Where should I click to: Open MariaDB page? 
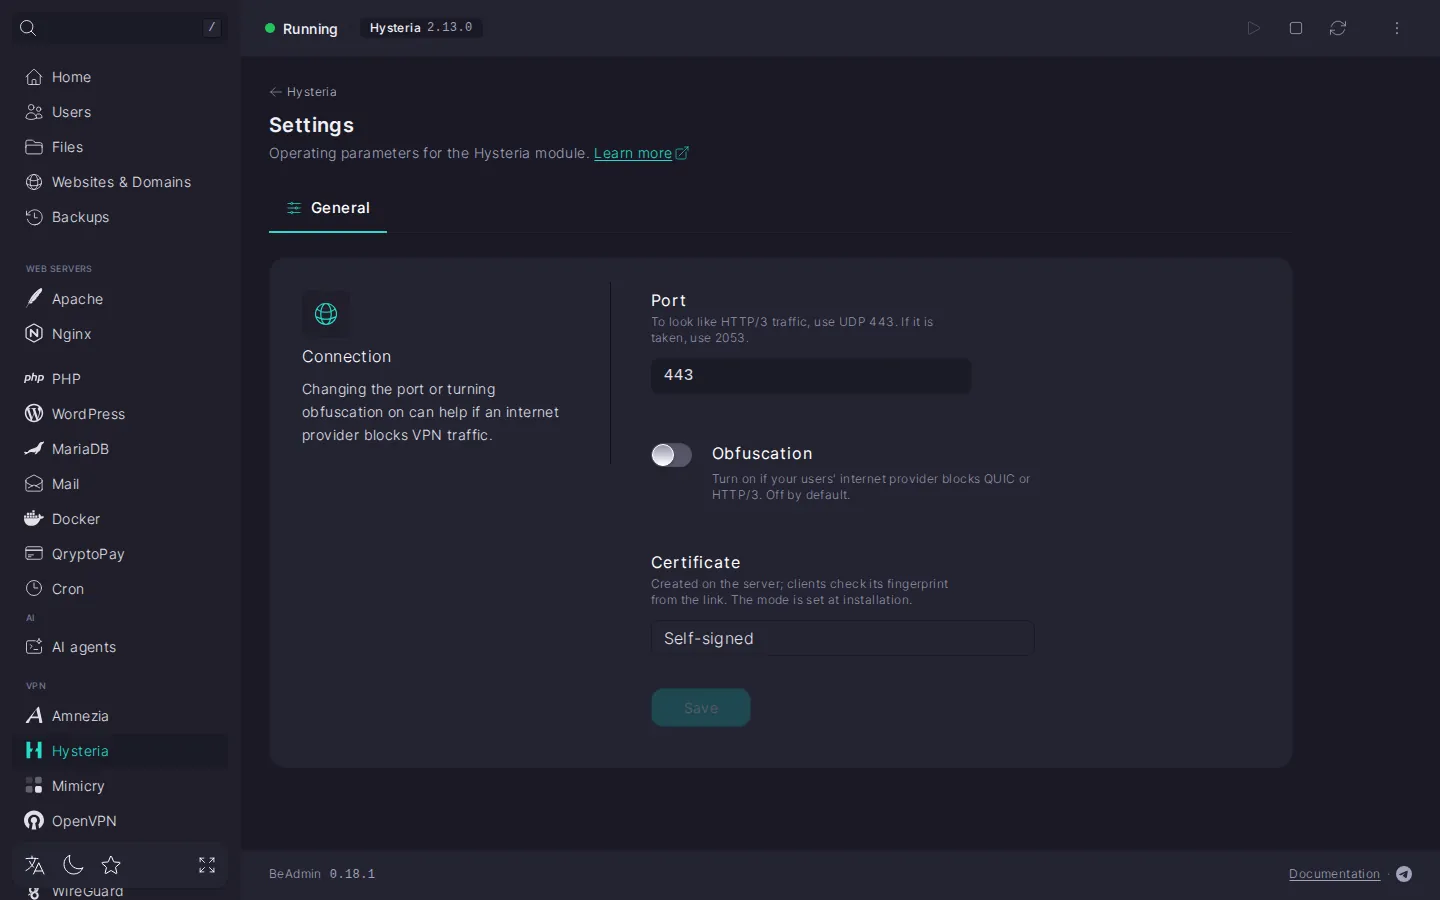tap(120, 449)
